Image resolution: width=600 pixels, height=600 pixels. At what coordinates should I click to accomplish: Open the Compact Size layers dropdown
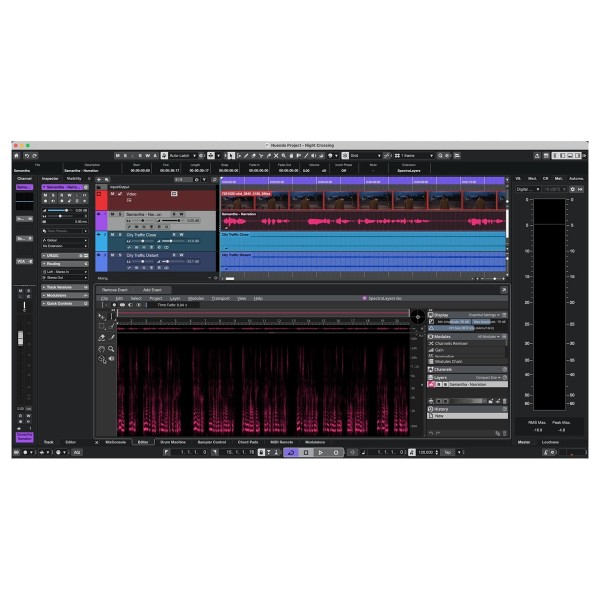tap(488, 378)
